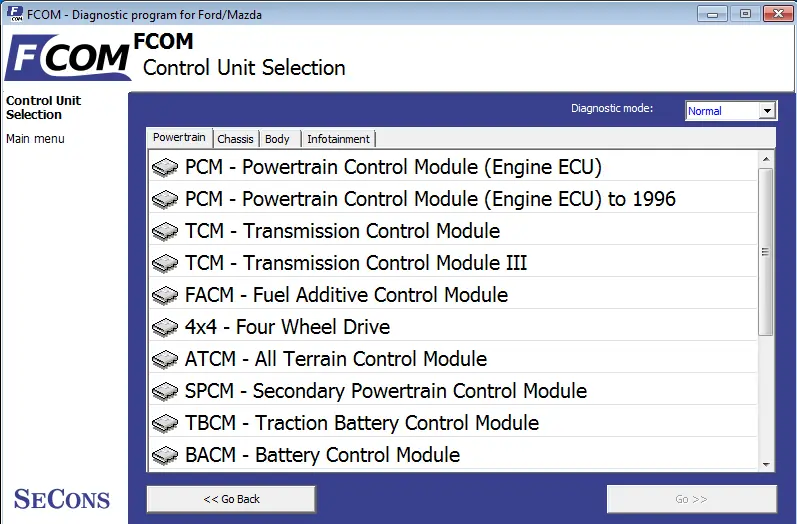Image resolution: width=797 pixels, height=524 pixels.
Task: Open the Diagnostic mode dropdown arrow
Action: tap(767, 110)
